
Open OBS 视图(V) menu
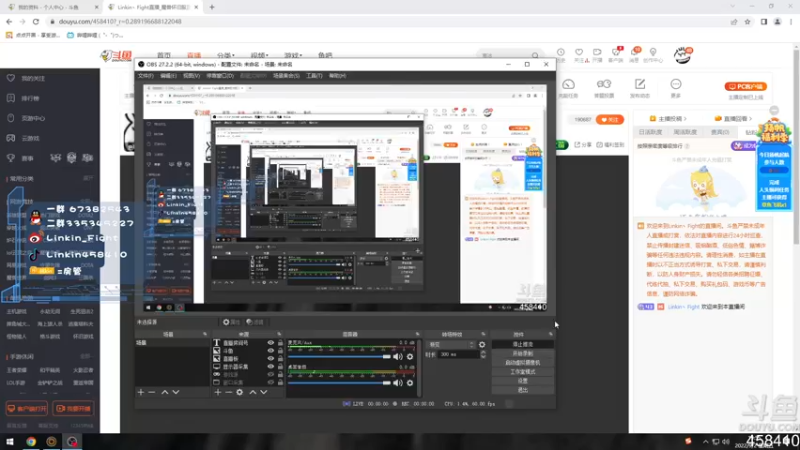click(191, 76)
